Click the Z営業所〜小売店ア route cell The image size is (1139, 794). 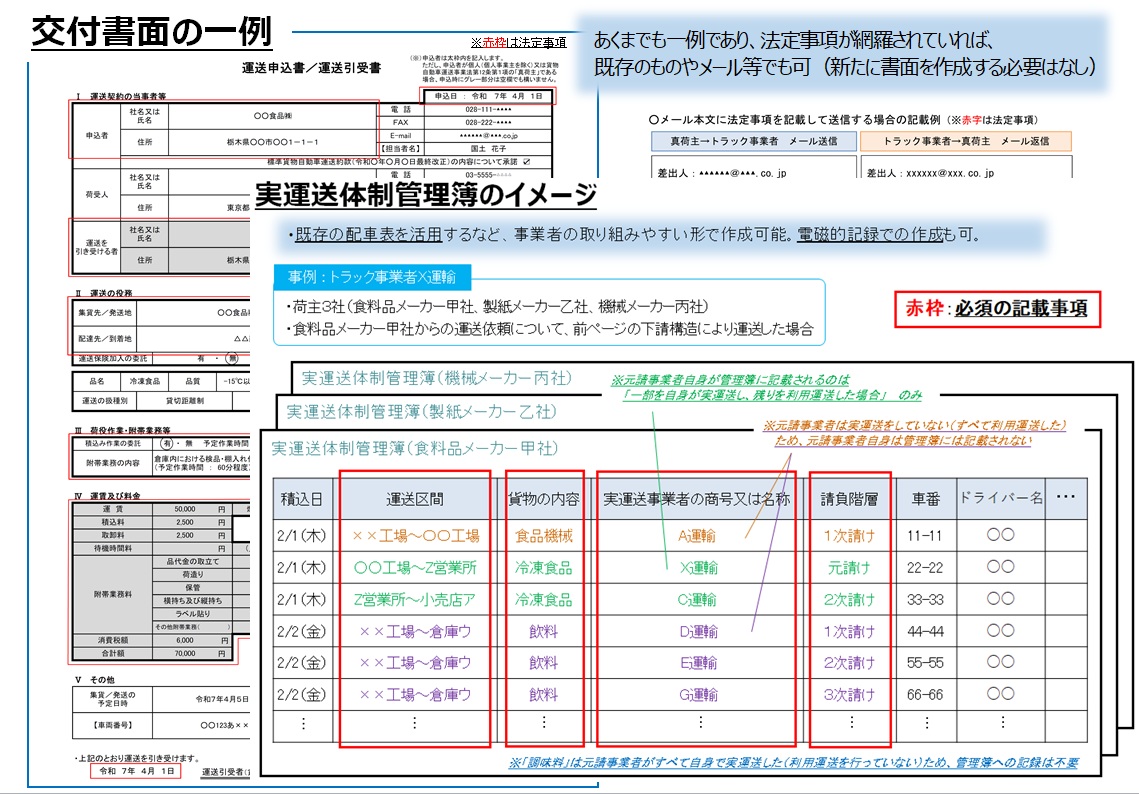415,600
